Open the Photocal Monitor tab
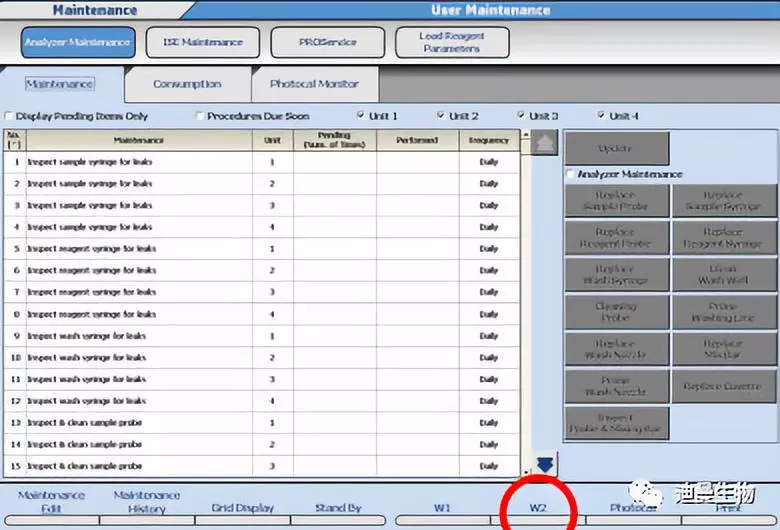This screenshot has height=530, width=780. coord(313,85)
